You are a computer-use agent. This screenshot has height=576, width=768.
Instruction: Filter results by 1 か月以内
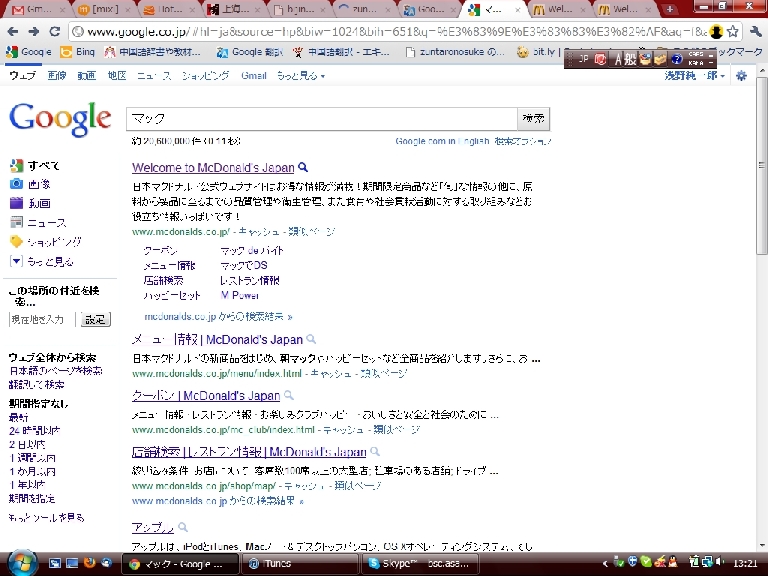click(x=32, y=472)
